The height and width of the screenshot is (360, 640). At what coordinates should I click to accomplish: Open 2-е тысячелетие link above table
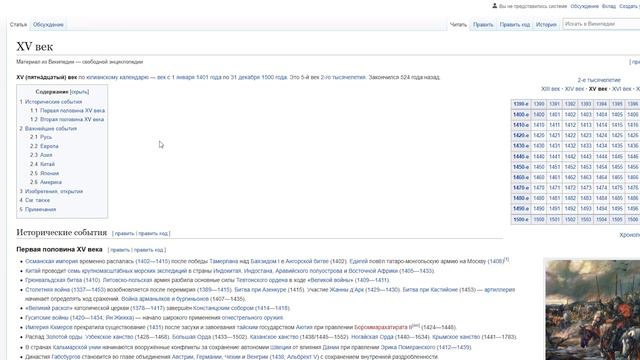pos(599,80)
